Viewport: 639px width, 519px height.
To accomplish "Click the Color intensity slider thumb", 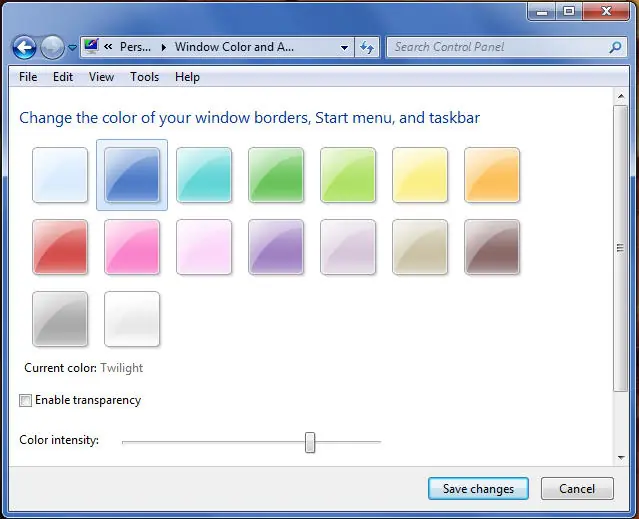I will click(310, 442).
